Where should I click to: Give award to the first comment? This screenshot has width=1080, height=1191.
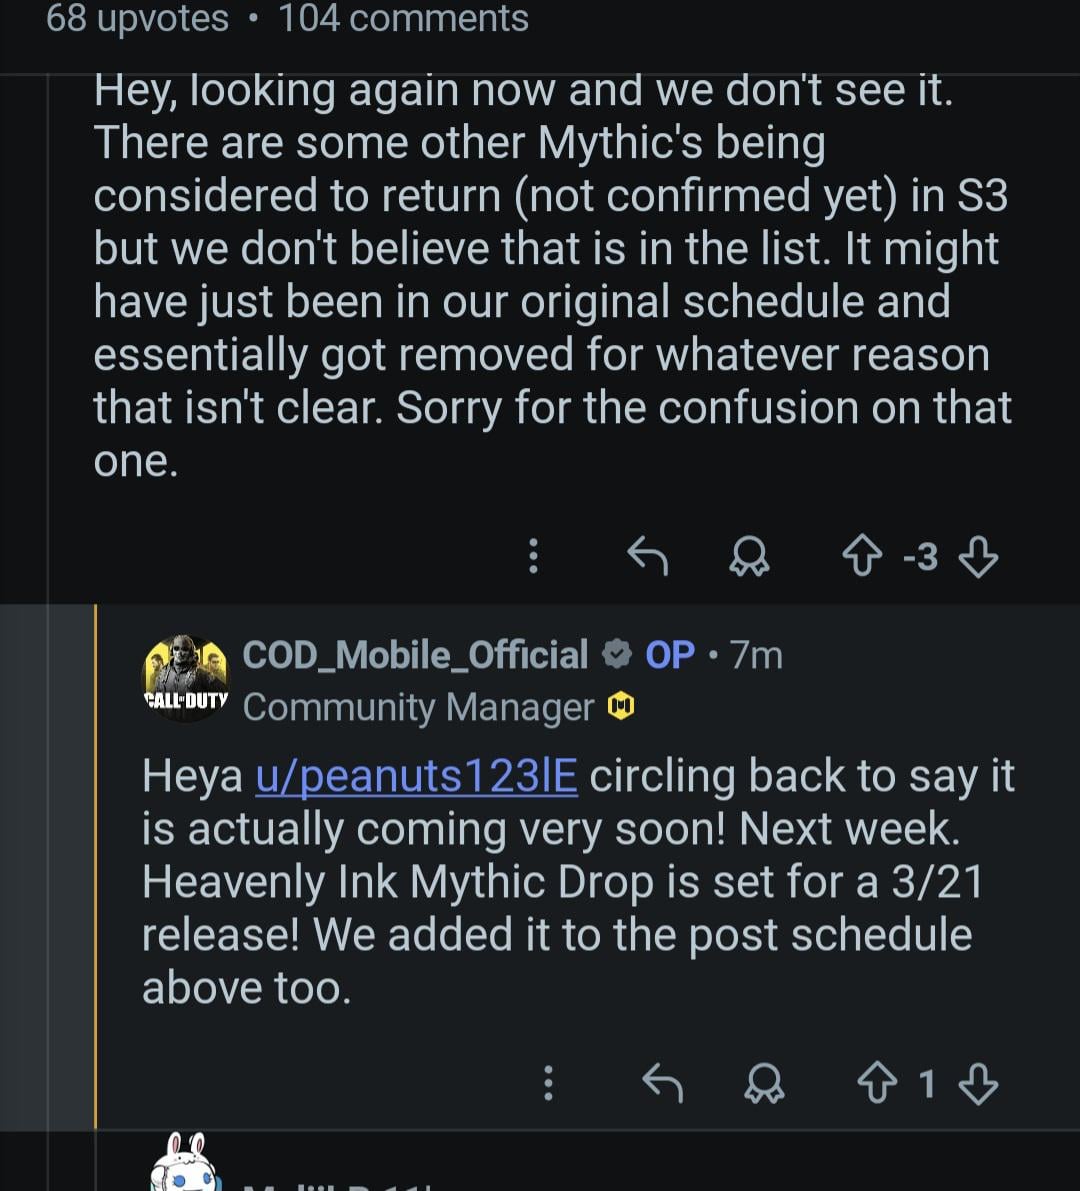[x=750, y=557]
